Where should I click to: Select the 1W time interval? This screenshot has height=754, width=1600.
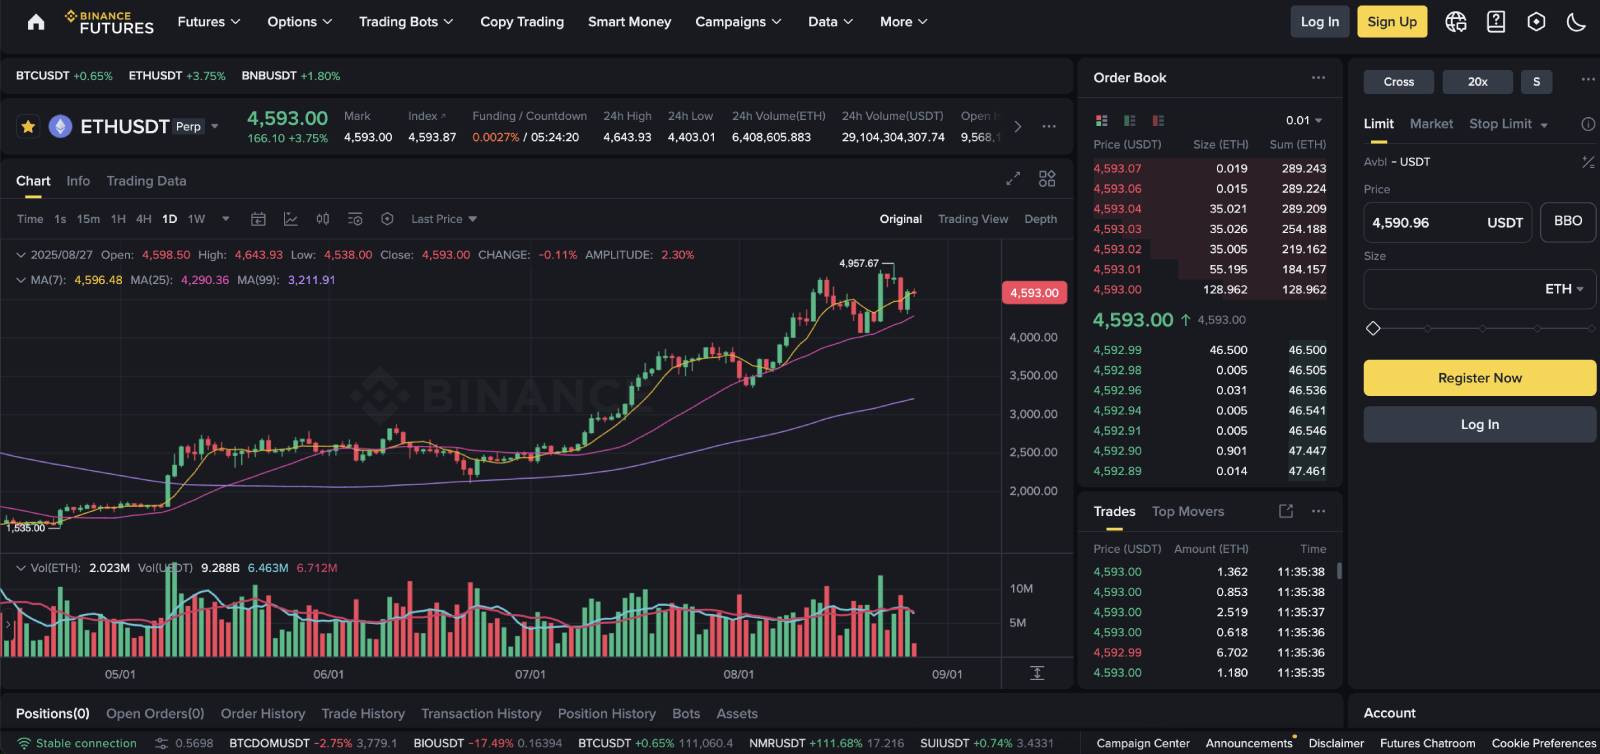196,219
